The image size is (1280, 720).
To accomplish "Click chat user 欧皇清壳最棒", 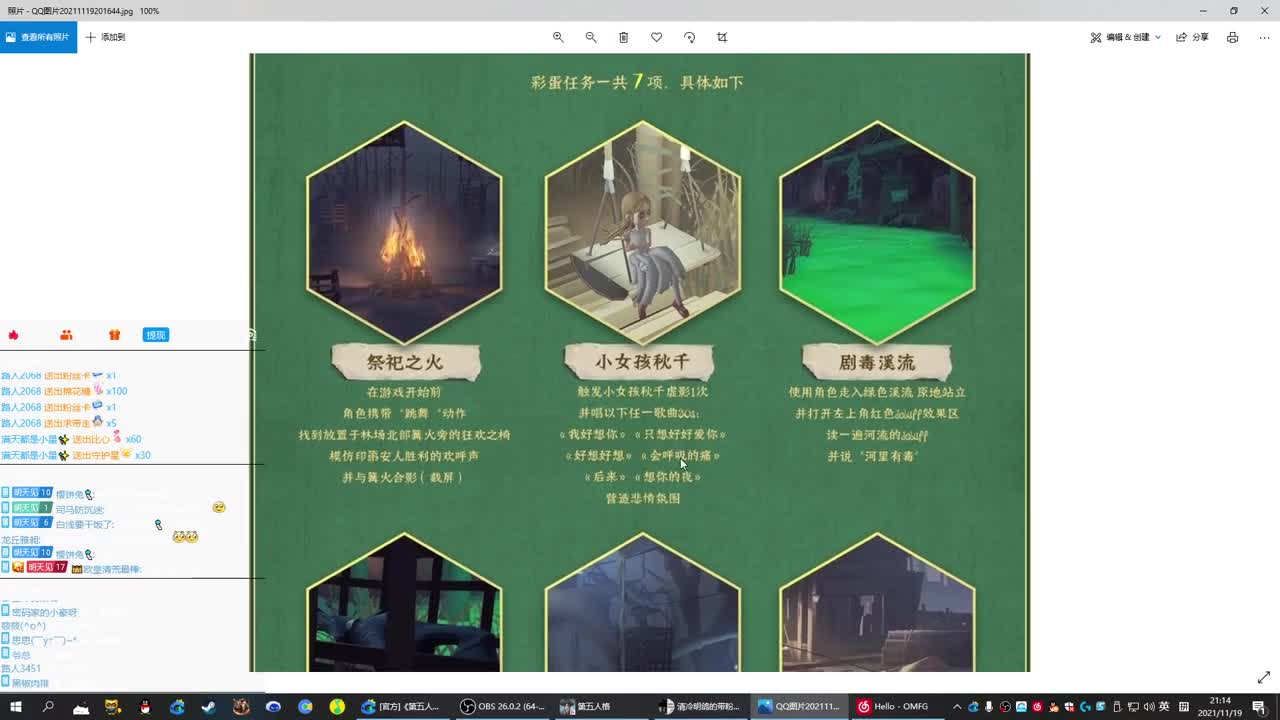I will pyautogui.click(x=112, y=568).
